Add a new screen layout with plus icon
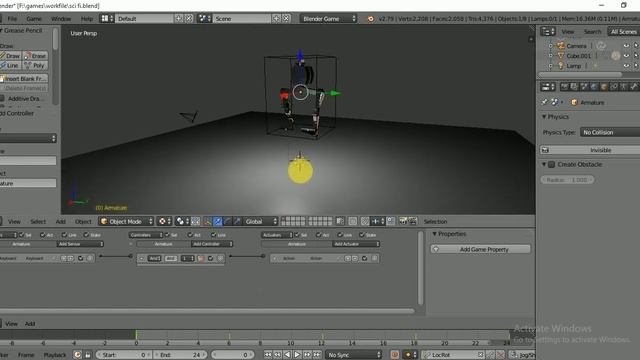640x360 pixels. pyautogui.click(x=178, y=18)
